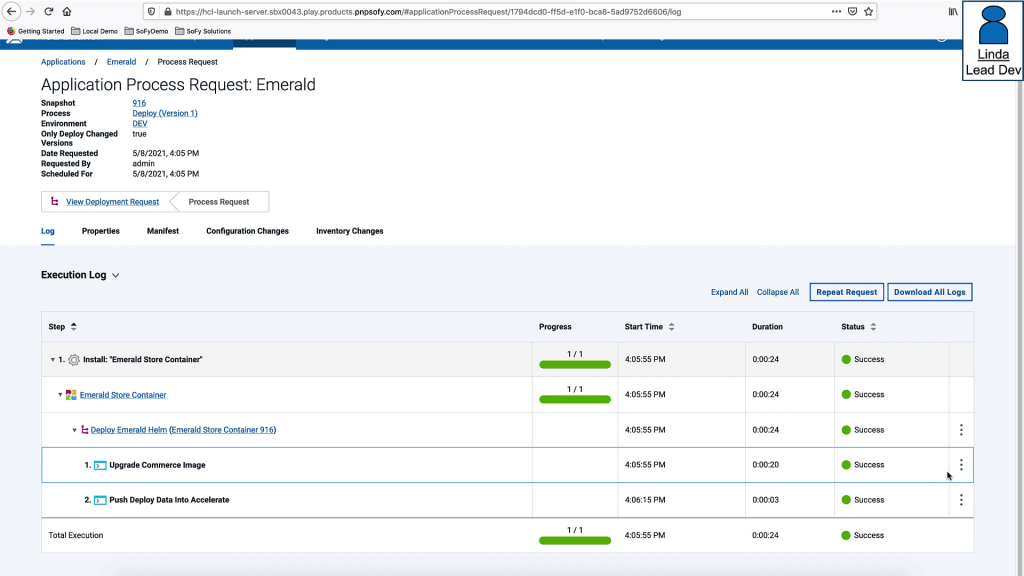Click the green Total Execution progress bar

574,540
